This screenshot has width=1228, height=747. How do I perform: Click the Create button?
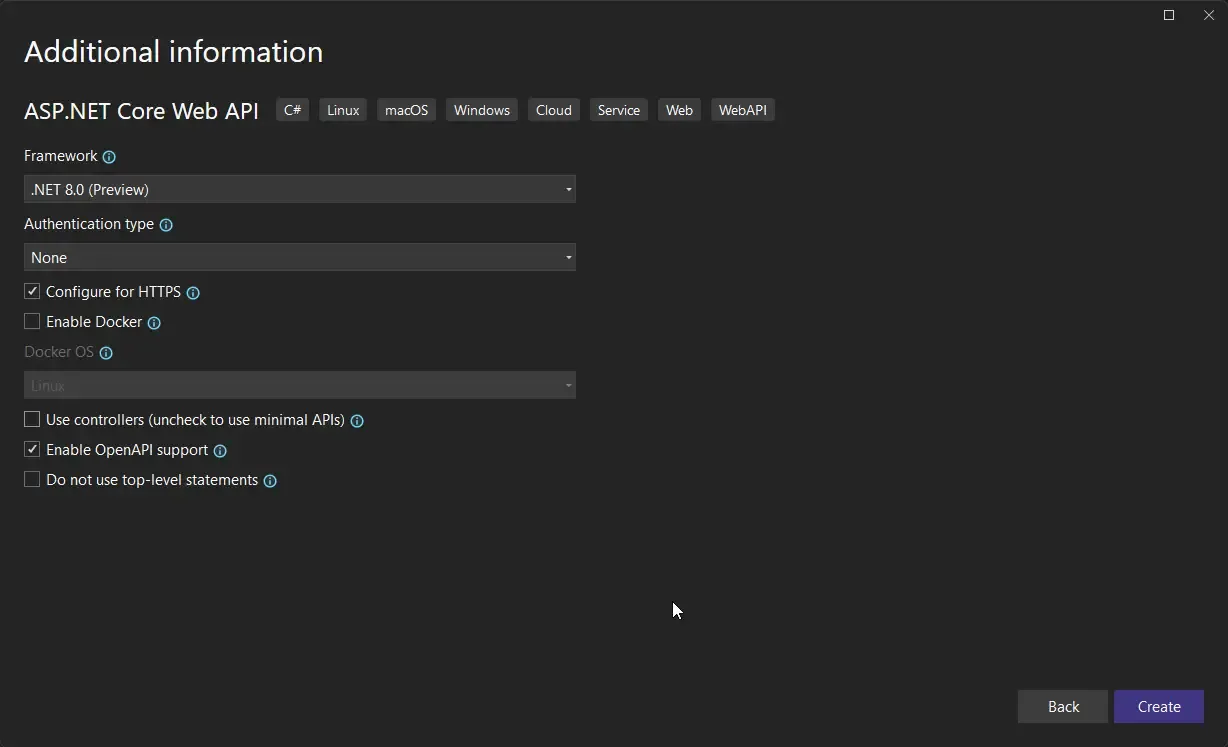1158,706
